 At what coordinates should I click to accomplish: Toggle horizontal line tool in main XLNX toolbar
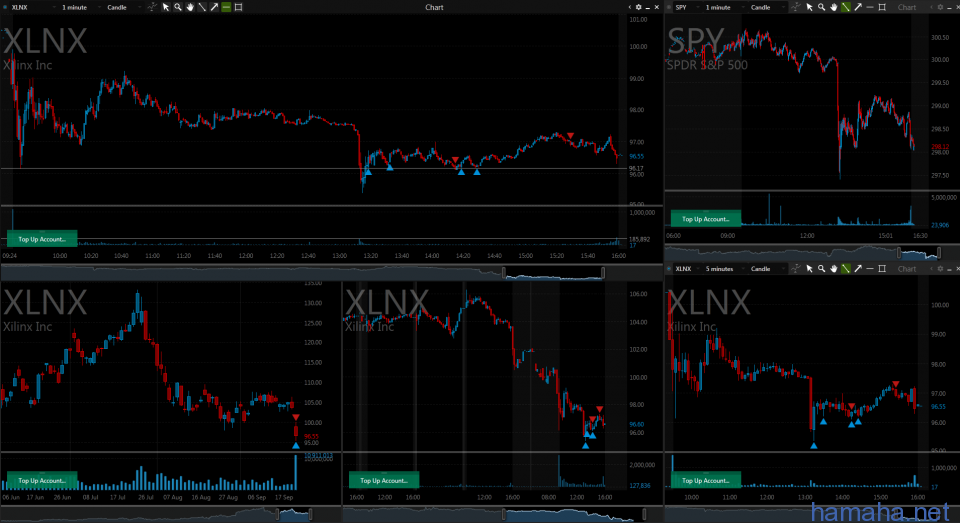click(x=226, y=7)
